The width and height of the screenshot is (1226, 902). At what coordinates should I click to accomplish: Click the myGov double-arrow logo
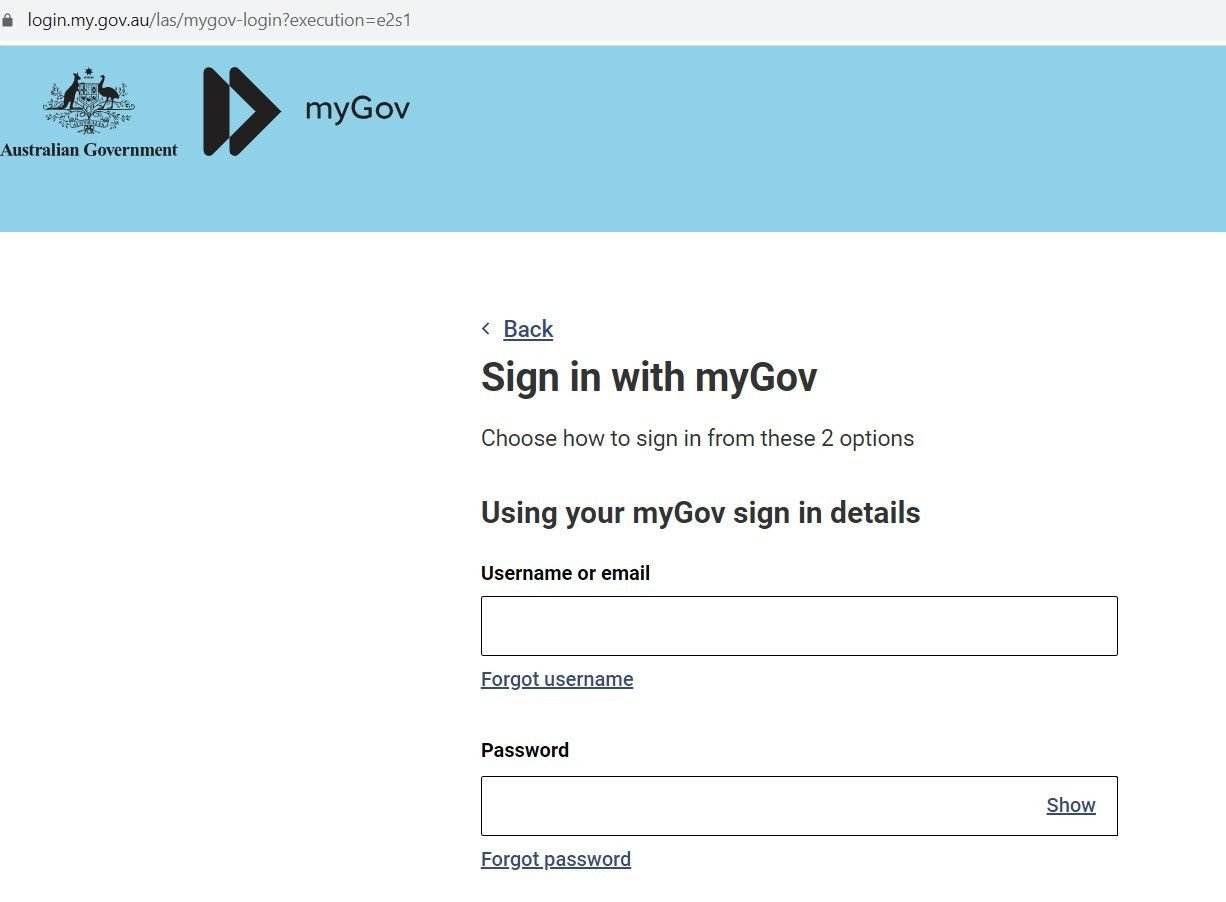coord(242,111)
